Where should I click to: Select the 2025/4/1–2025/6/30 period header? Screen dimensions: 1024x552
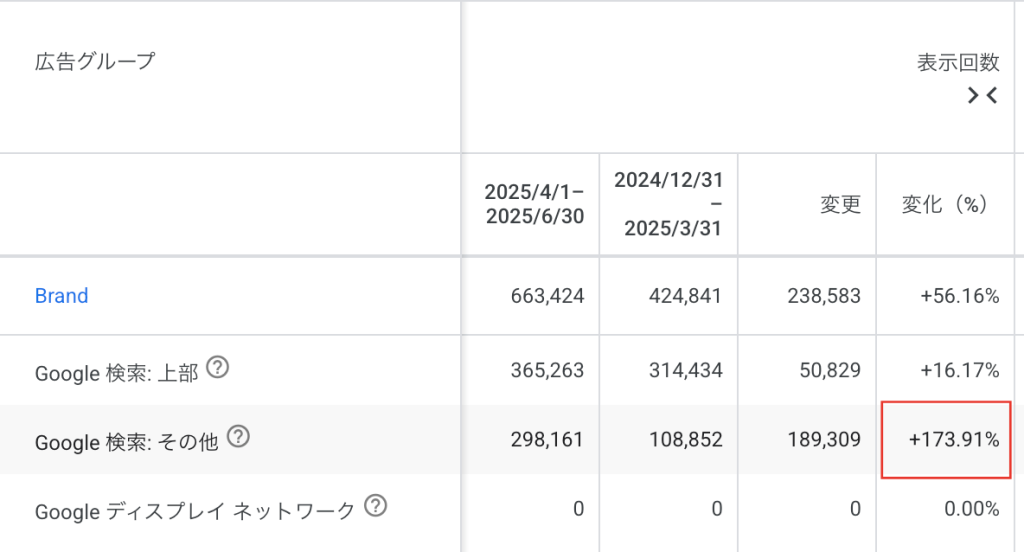coord(534,204)
